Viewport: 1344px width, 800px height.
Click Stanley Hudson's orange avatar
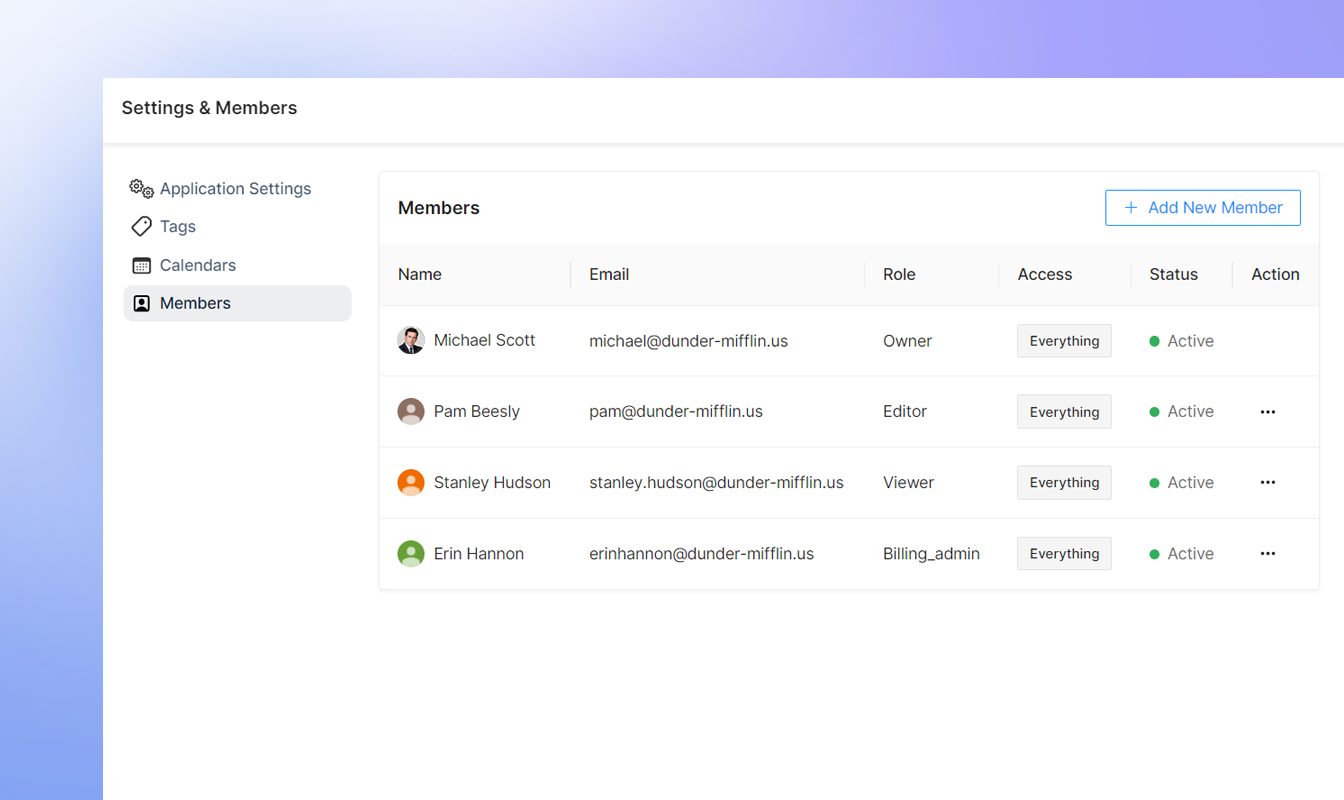click(x=411, y=482)
